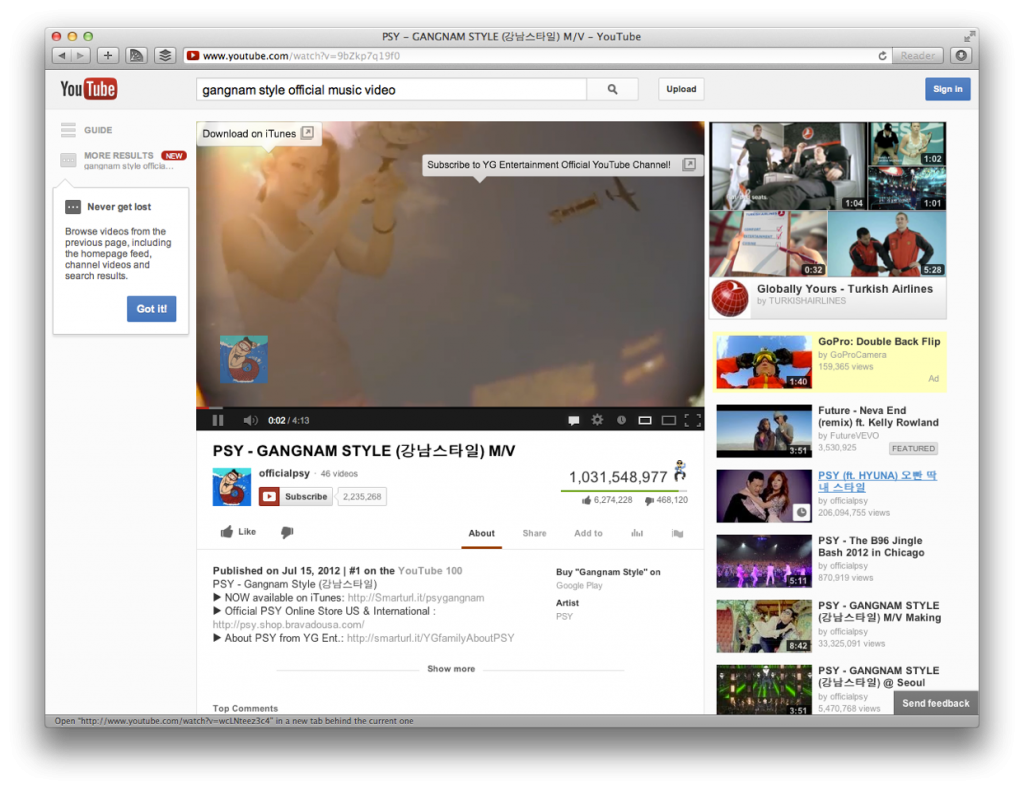Viewport: 1024px width, 790px height.
Task: Dismiss tip with Got it! button
Action: click(152, 309)
